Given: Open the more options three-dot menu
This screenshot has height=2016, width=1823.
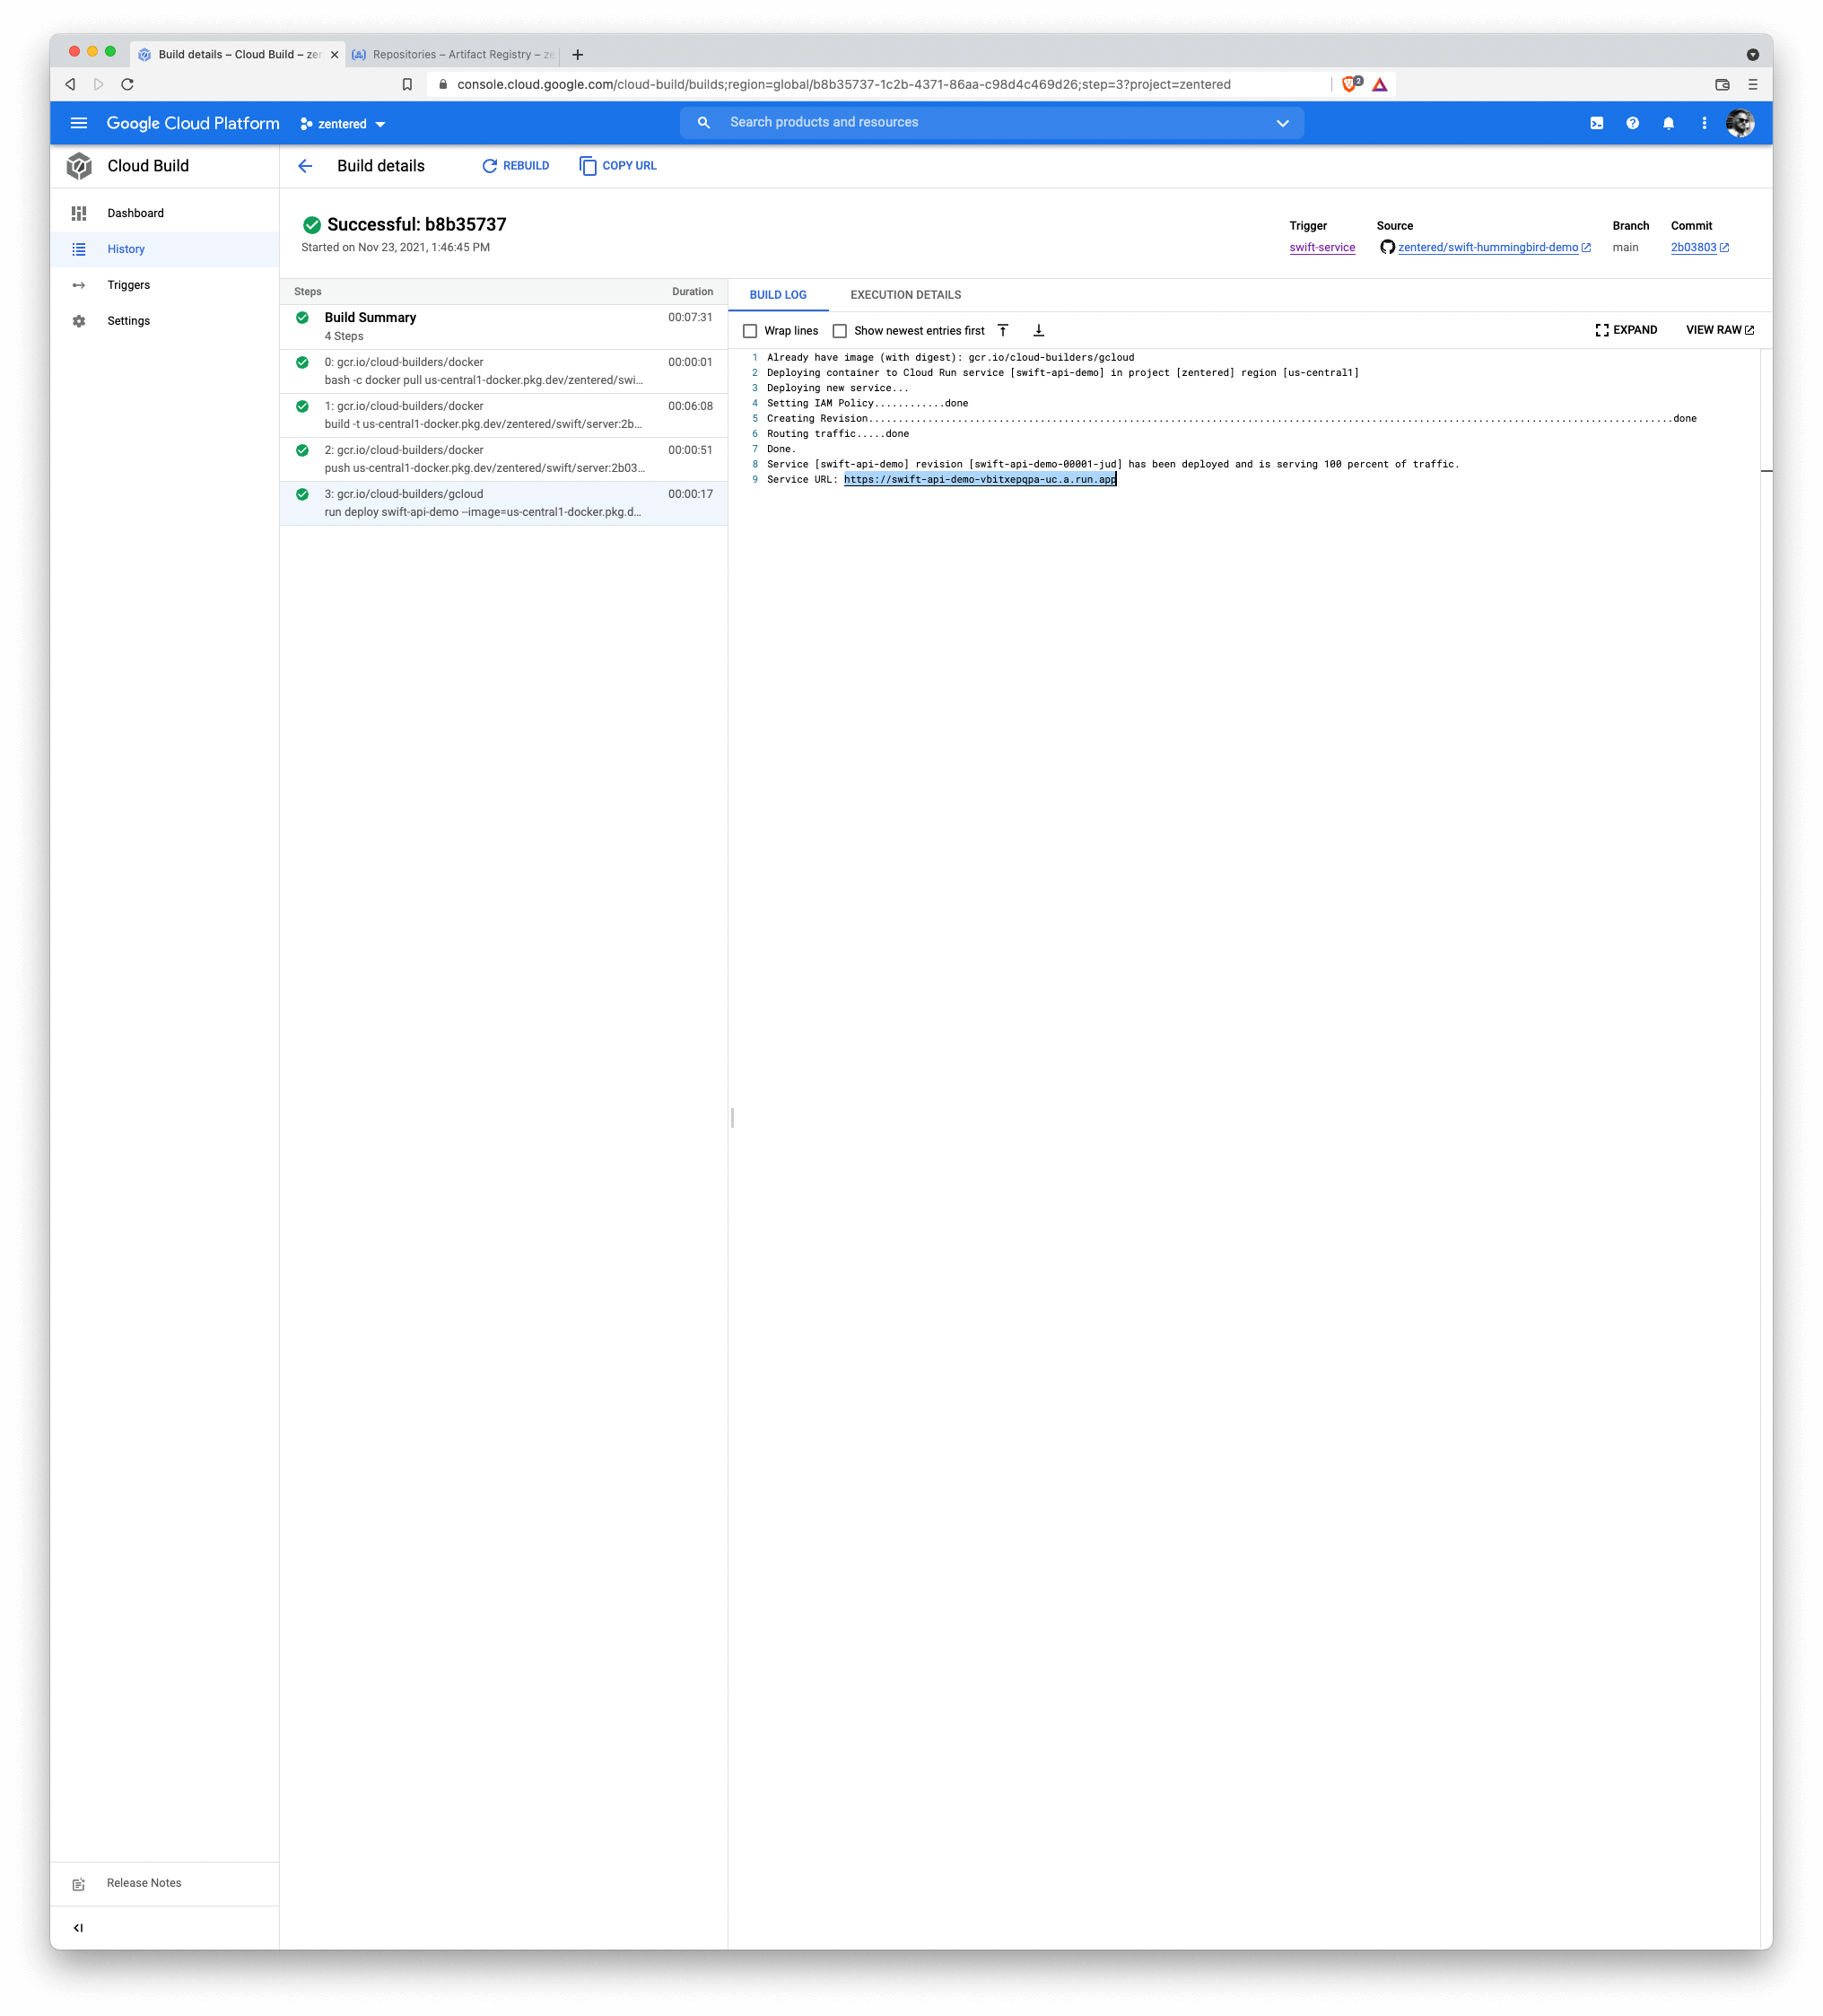Looking at the screenshot, I should [1704, 122].
